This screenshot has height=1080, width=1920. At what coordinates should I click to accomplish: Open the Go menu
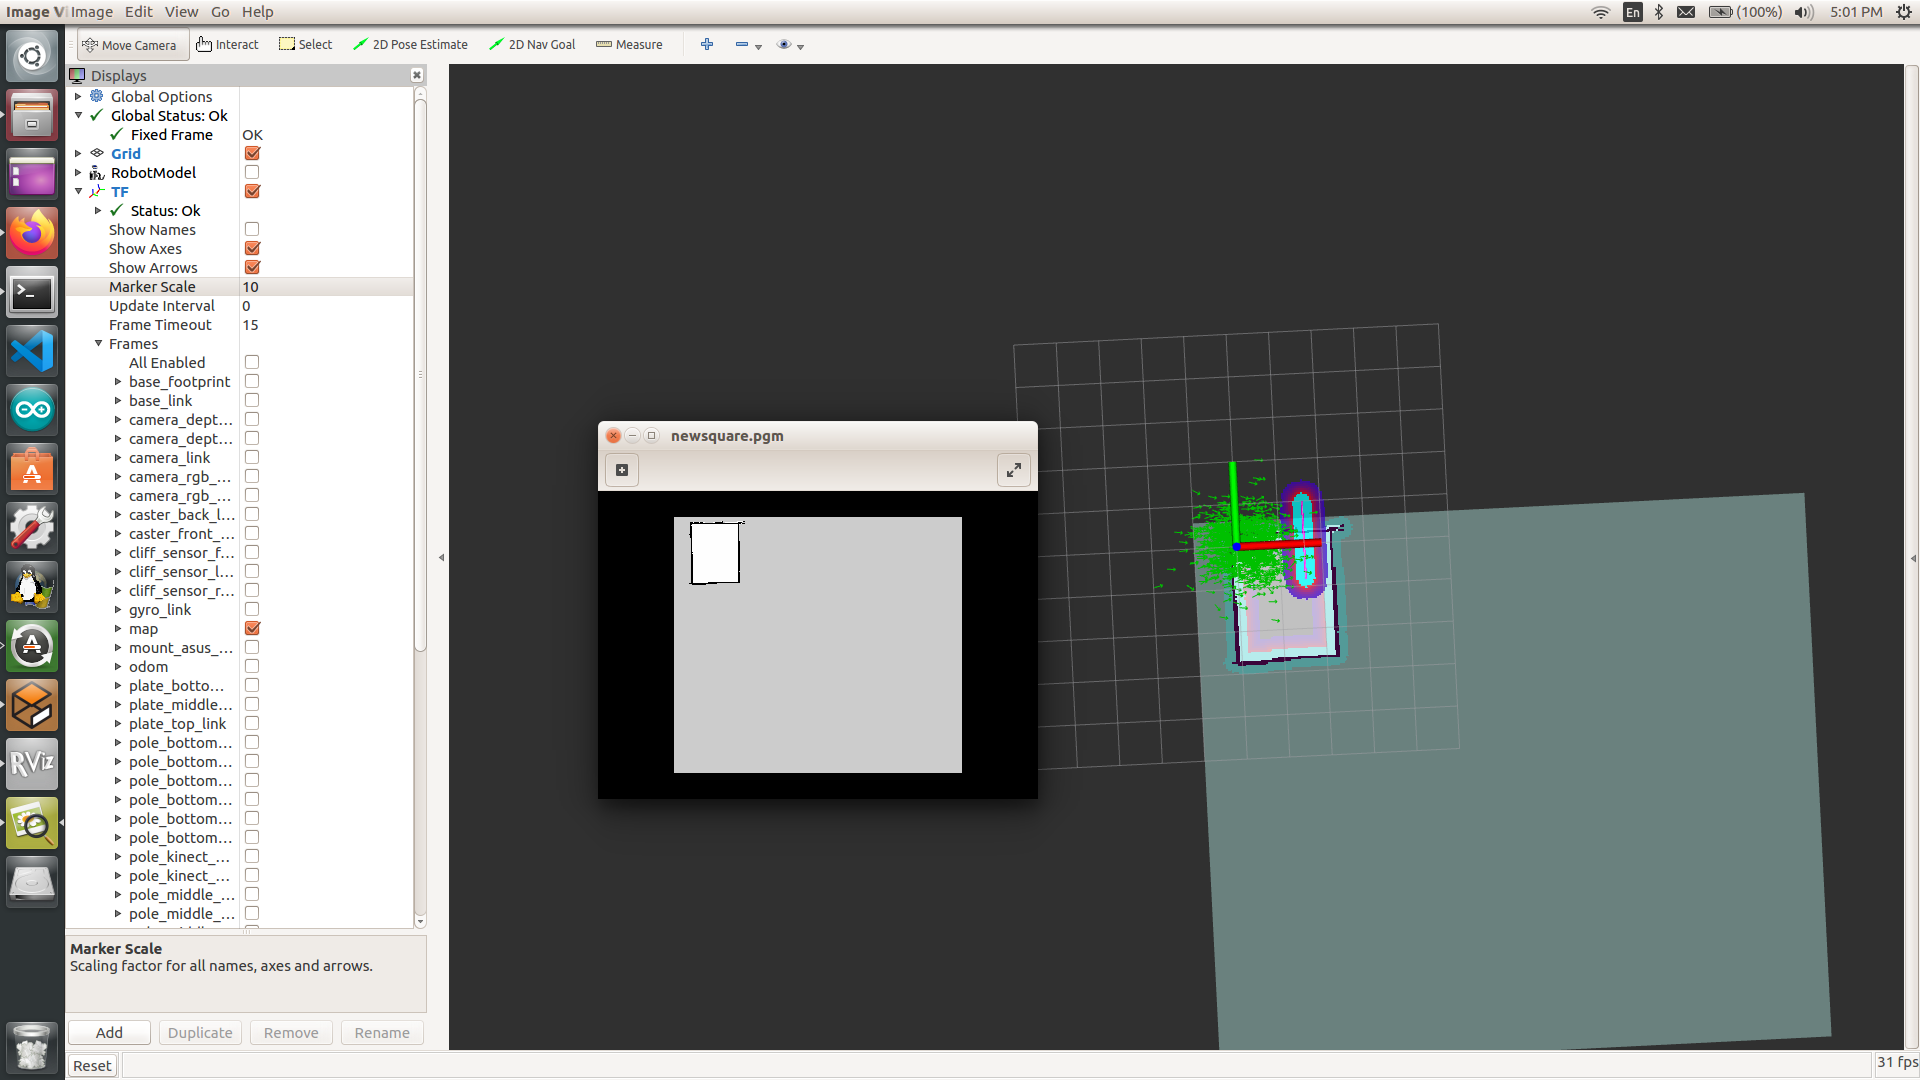(x=220, y=12)
